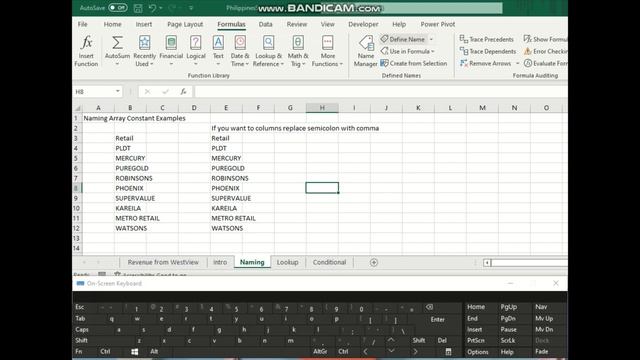Open More Functions menu
640x360 pixels.
tap(327, 51)
